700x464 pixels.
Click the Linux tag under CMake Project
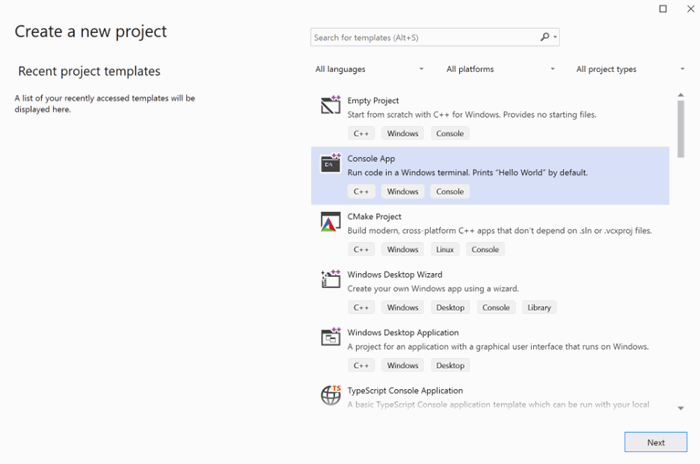(x=445, y=250)
